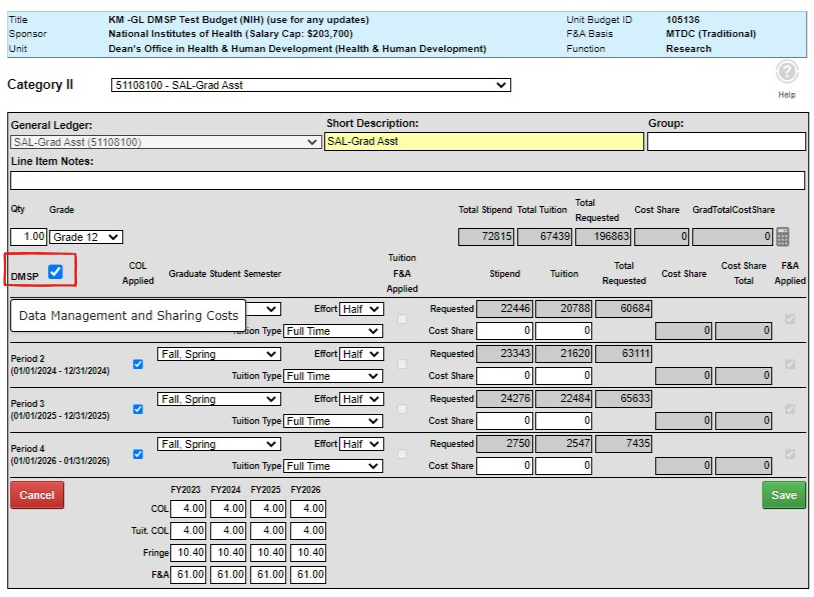Open the Help question mark icon

pyautogui.click(x=786, y=69)
